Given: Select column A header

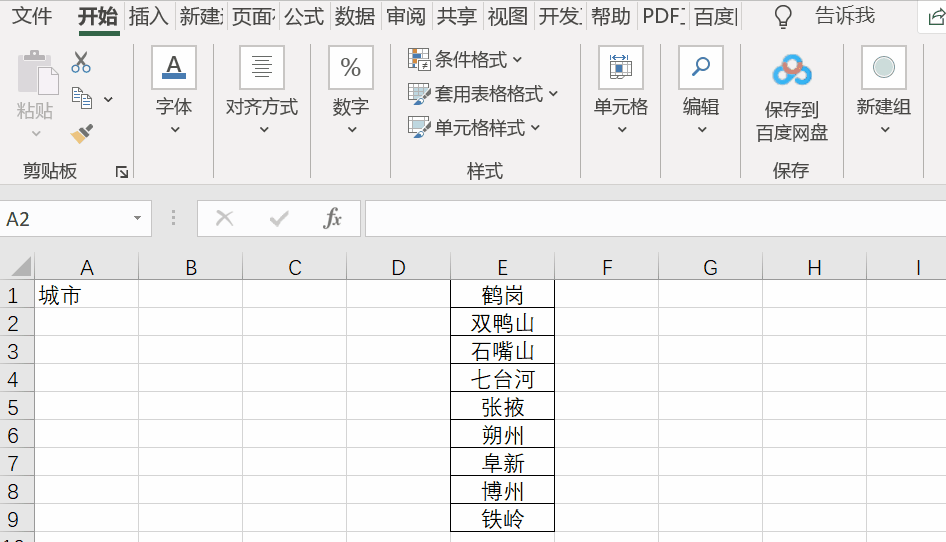Looking at the screenshot, I should 86,267.
